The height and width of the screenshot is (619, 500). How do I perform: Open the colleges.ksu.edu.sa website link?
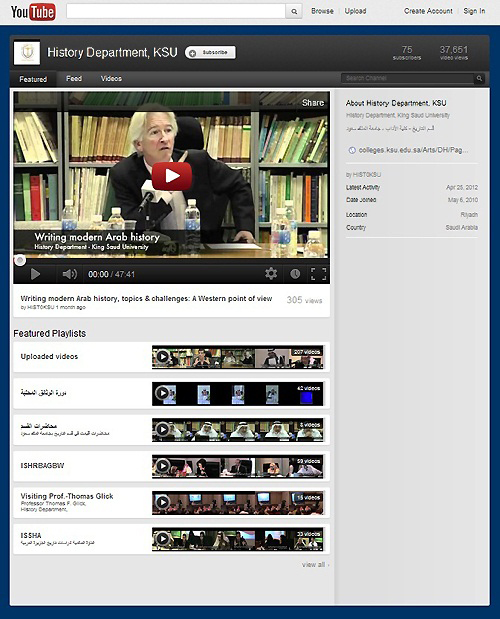pyautogui.click(x=413, y=150)
